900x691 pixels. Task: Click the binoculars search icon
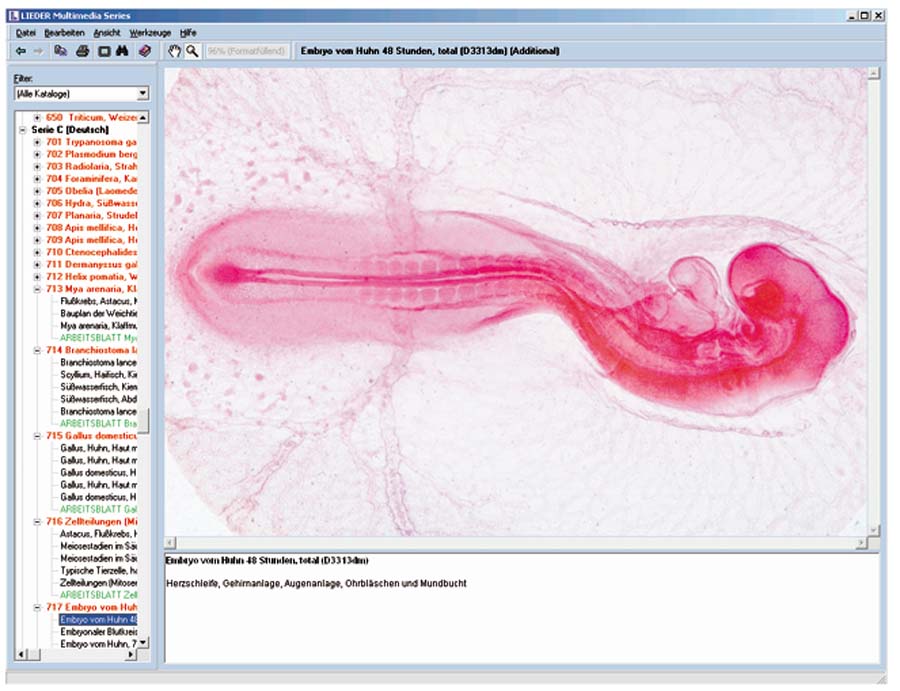click(x=123, y=50)
